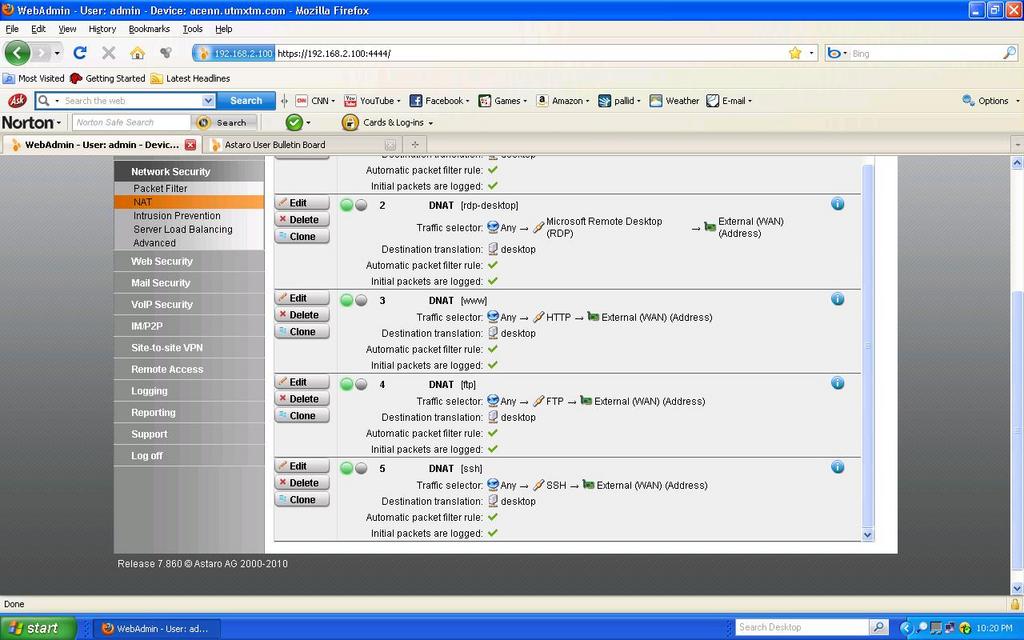Click info icon for DNAT rule 2

(x=837, y=204)
